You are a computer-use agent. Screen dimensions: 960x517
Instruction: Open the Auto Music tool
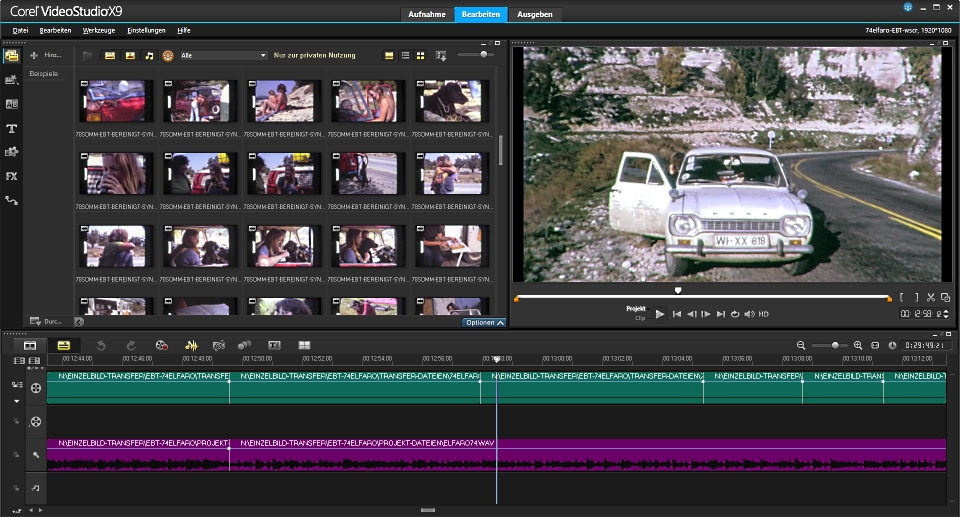(219, 345)
